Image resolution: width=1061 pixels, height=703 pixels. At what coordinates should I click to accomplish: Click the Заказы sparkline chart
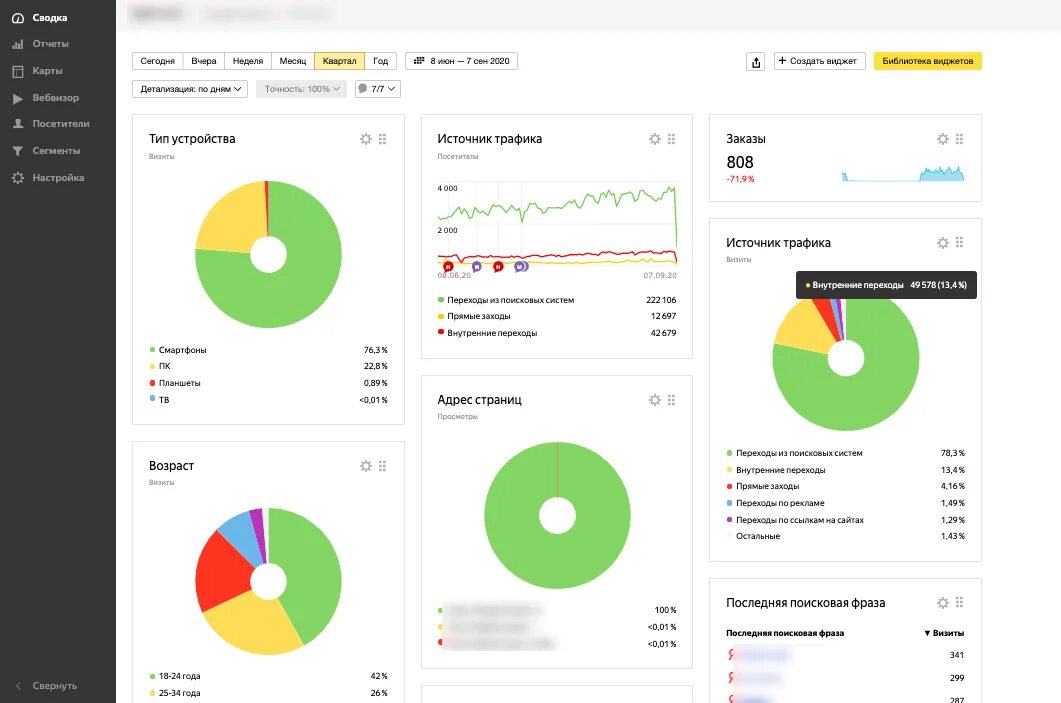point(903,174)
